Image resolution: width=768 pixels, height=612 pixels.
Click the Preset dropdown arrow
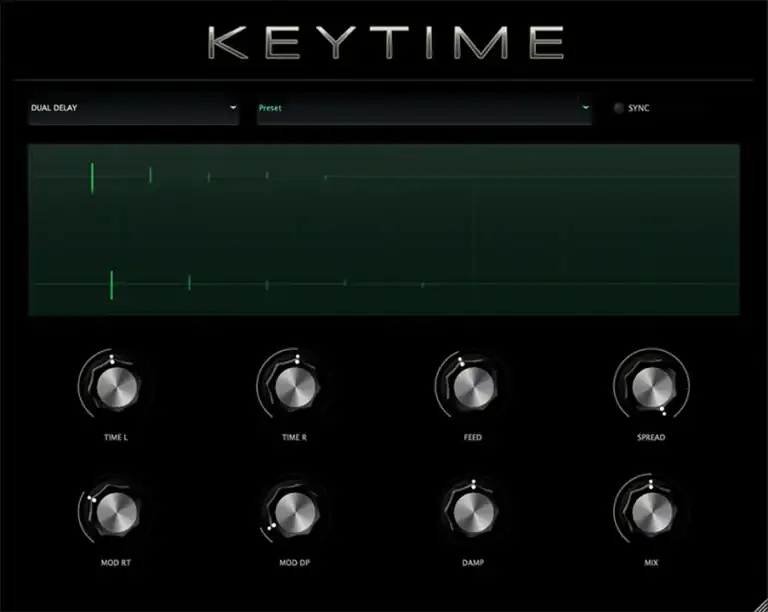585,108
